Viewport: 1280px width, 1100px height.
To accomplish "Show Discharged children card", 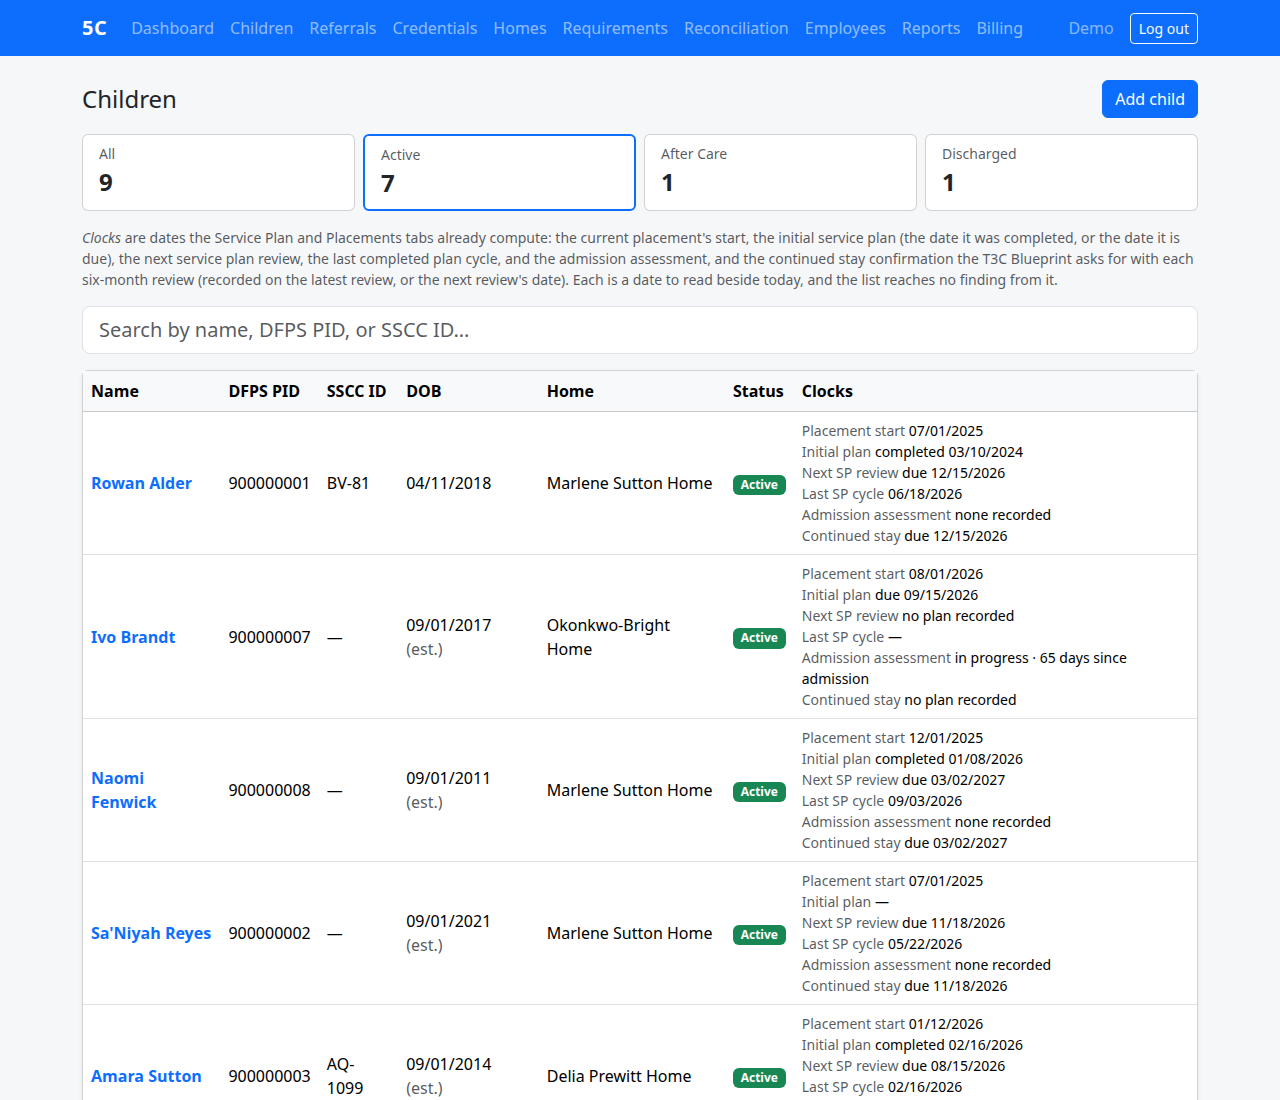I will 1061,172.
